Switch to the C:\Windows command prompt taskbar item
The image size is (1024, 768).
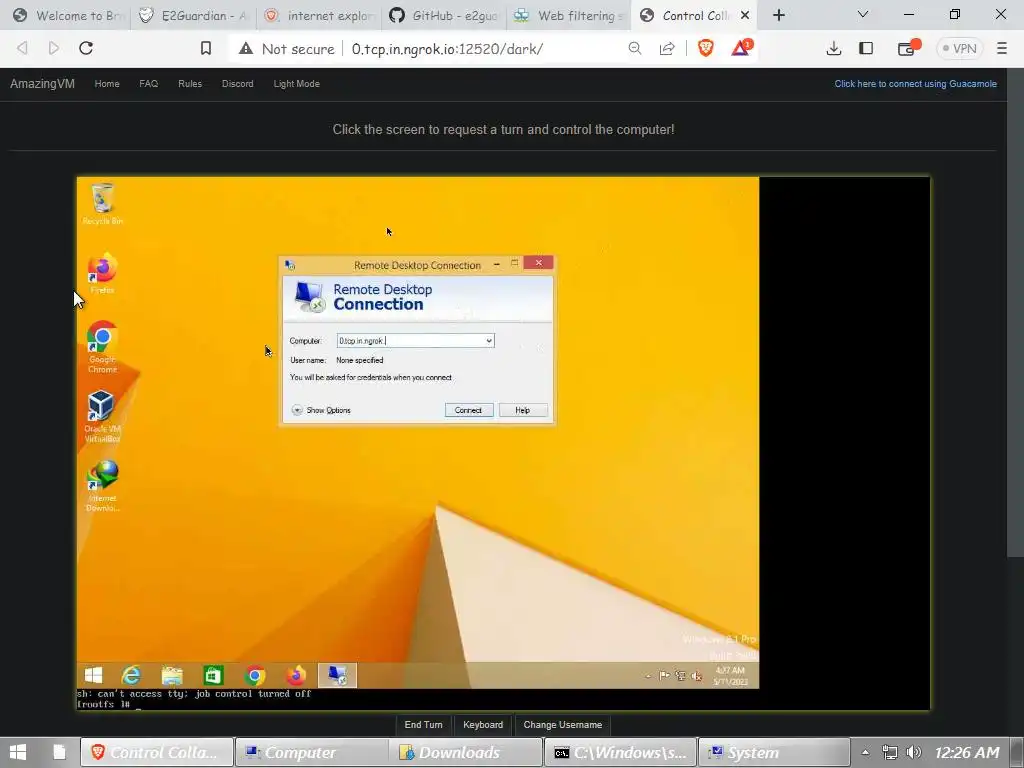point(620,752)
